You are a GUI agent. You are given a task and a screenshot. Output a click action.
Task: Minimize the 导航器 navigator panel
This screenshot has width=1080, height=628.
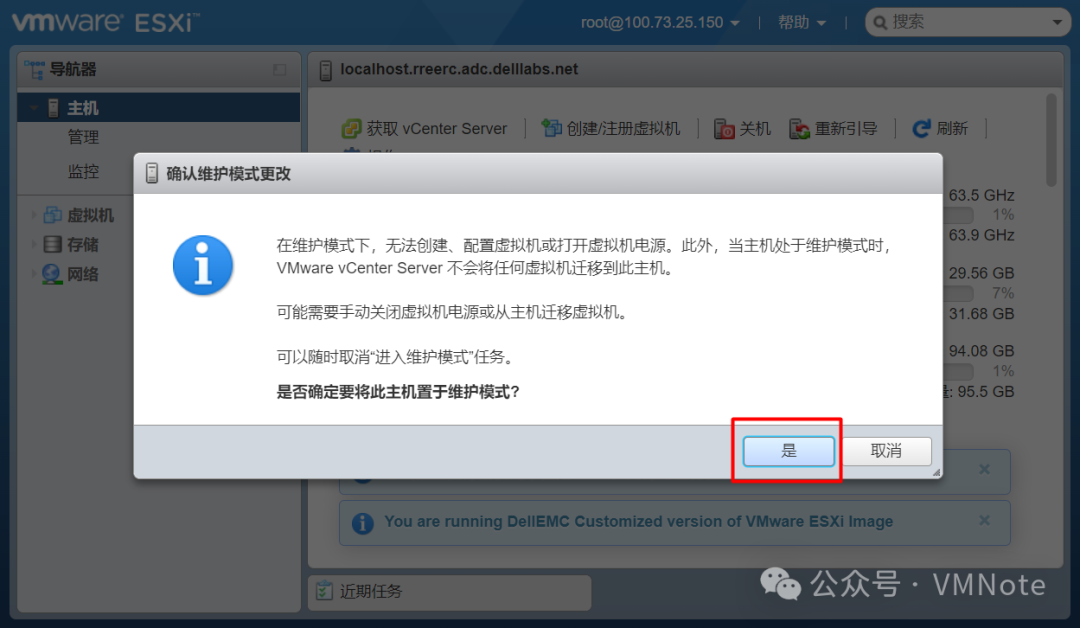click(280, 70)
